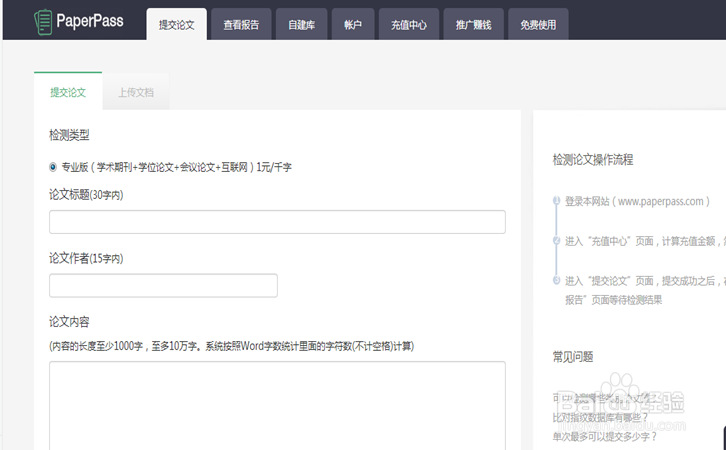The image size is (726, 450).
Task: Click the 检测论文操作流程 heading
Action: pos(593,160)
